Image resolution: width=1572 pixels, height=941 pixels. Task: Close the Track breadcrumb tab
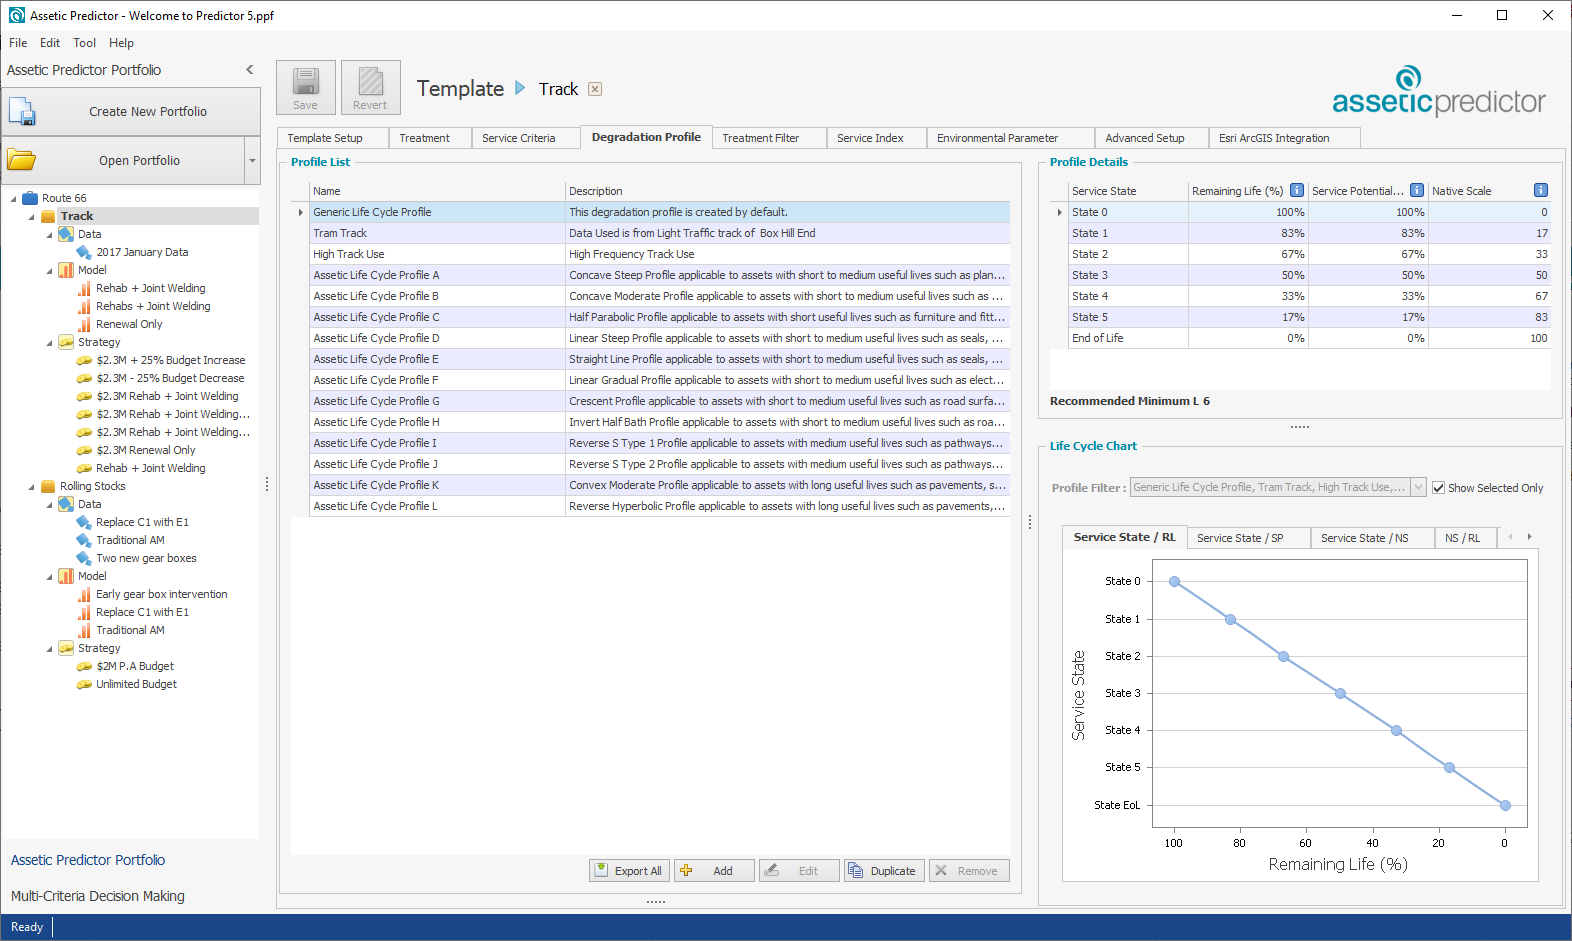595,89
